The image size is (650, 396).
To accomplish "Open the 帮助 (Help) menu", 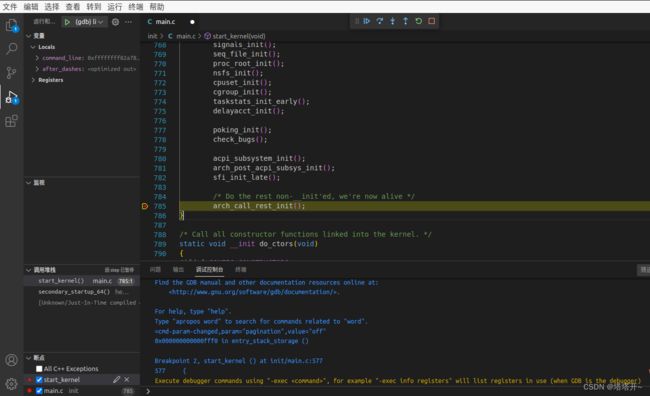I will (157, 7).
